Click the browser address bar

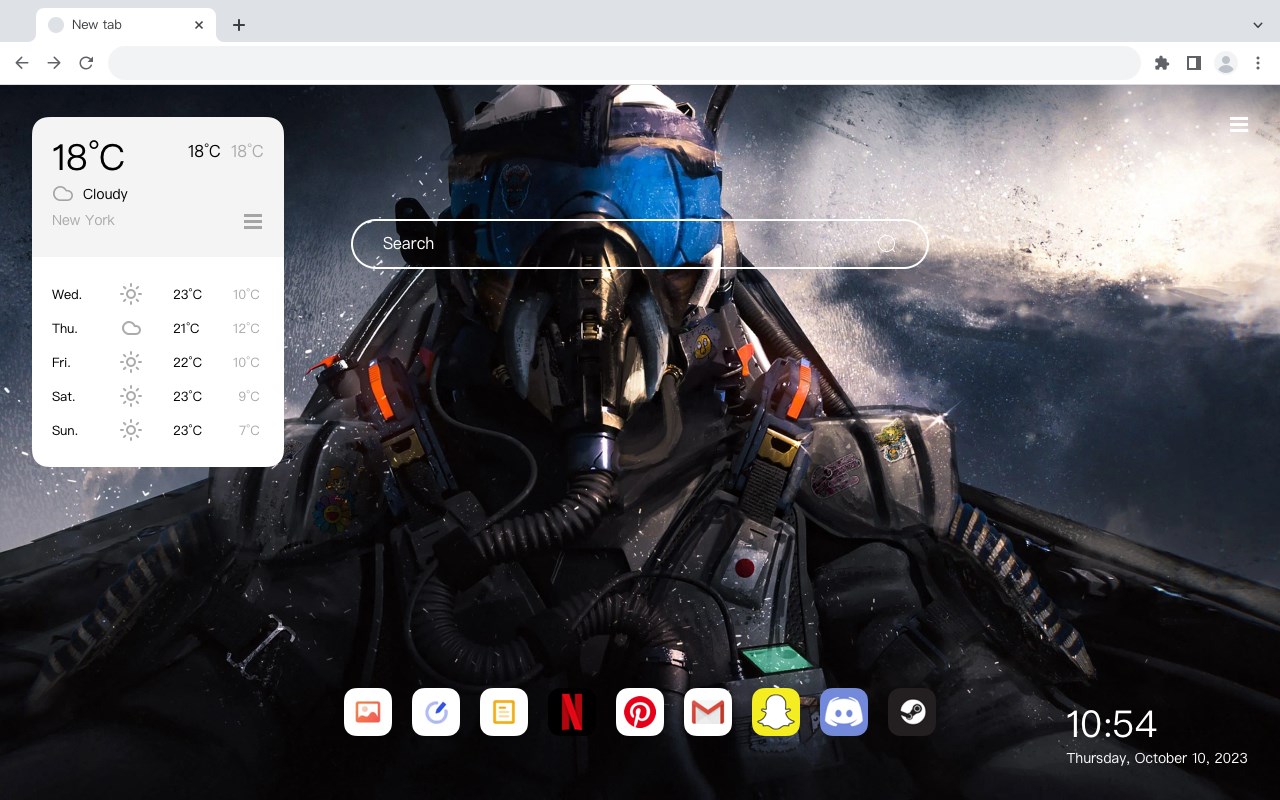624,63
